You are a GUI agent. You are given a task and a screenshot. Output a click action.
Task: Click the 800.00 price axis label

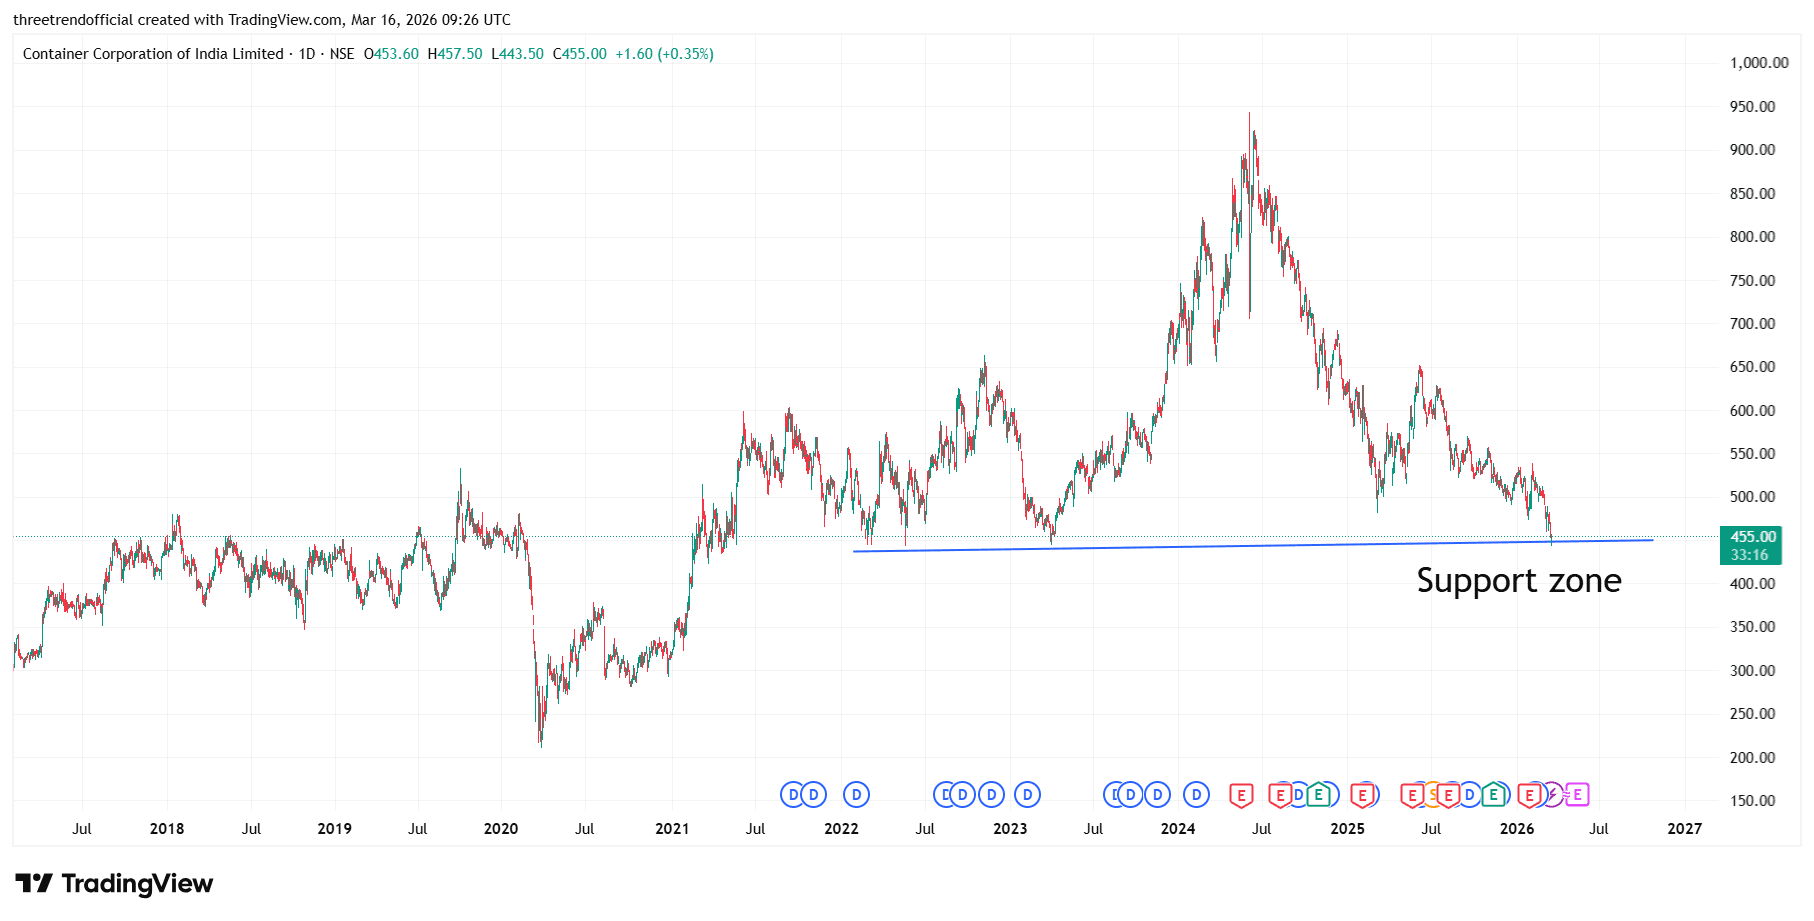click(x=1753, y=237)
